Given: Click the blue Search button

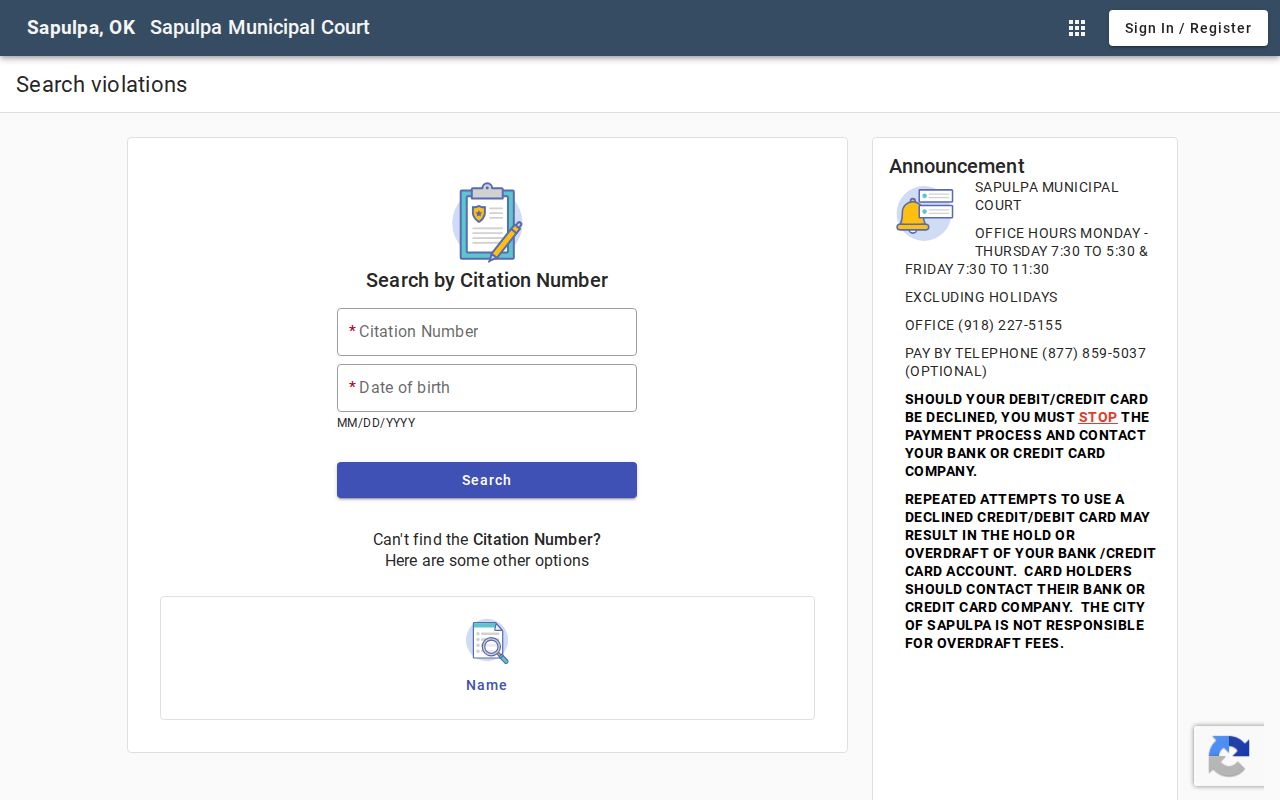Looking at the screenshot, I should click(487, 480).
